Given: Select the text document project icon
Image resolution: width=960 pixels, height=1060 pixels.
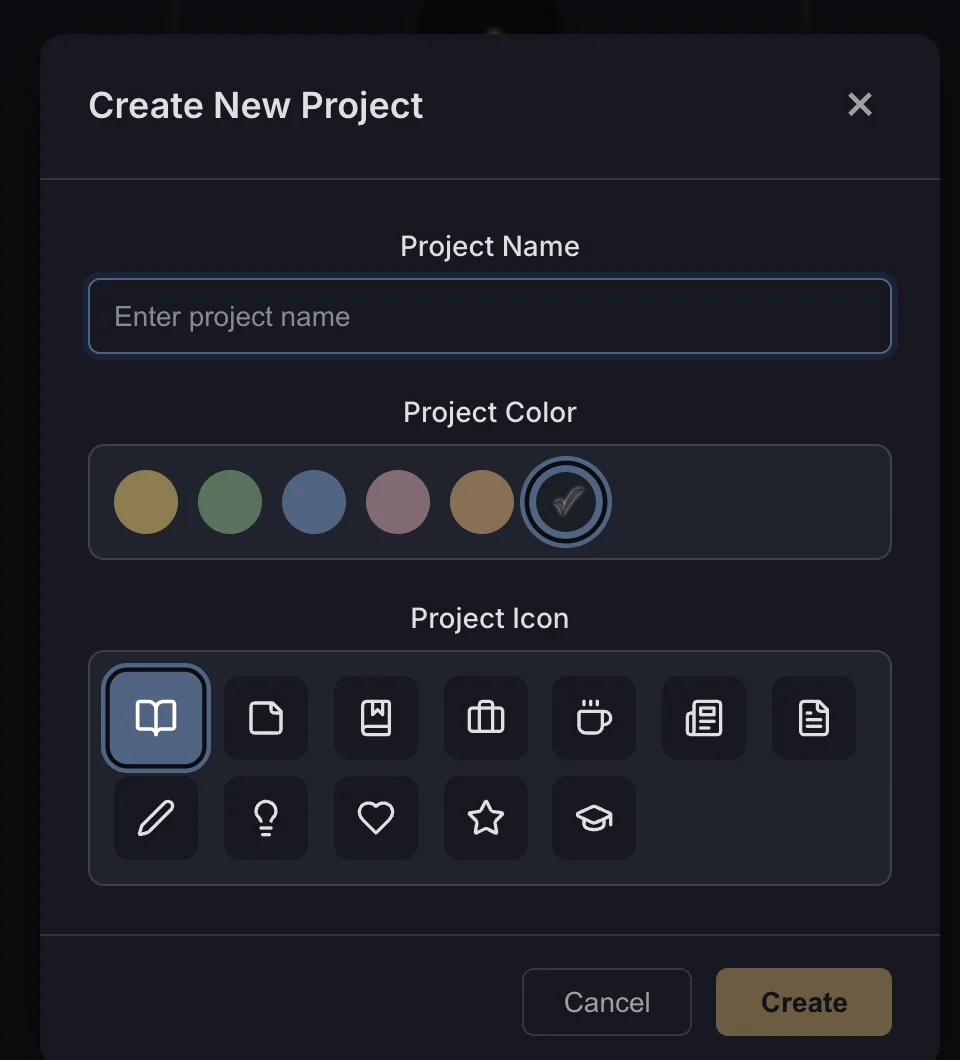Looking at the screenshot, I should [814, 718].
